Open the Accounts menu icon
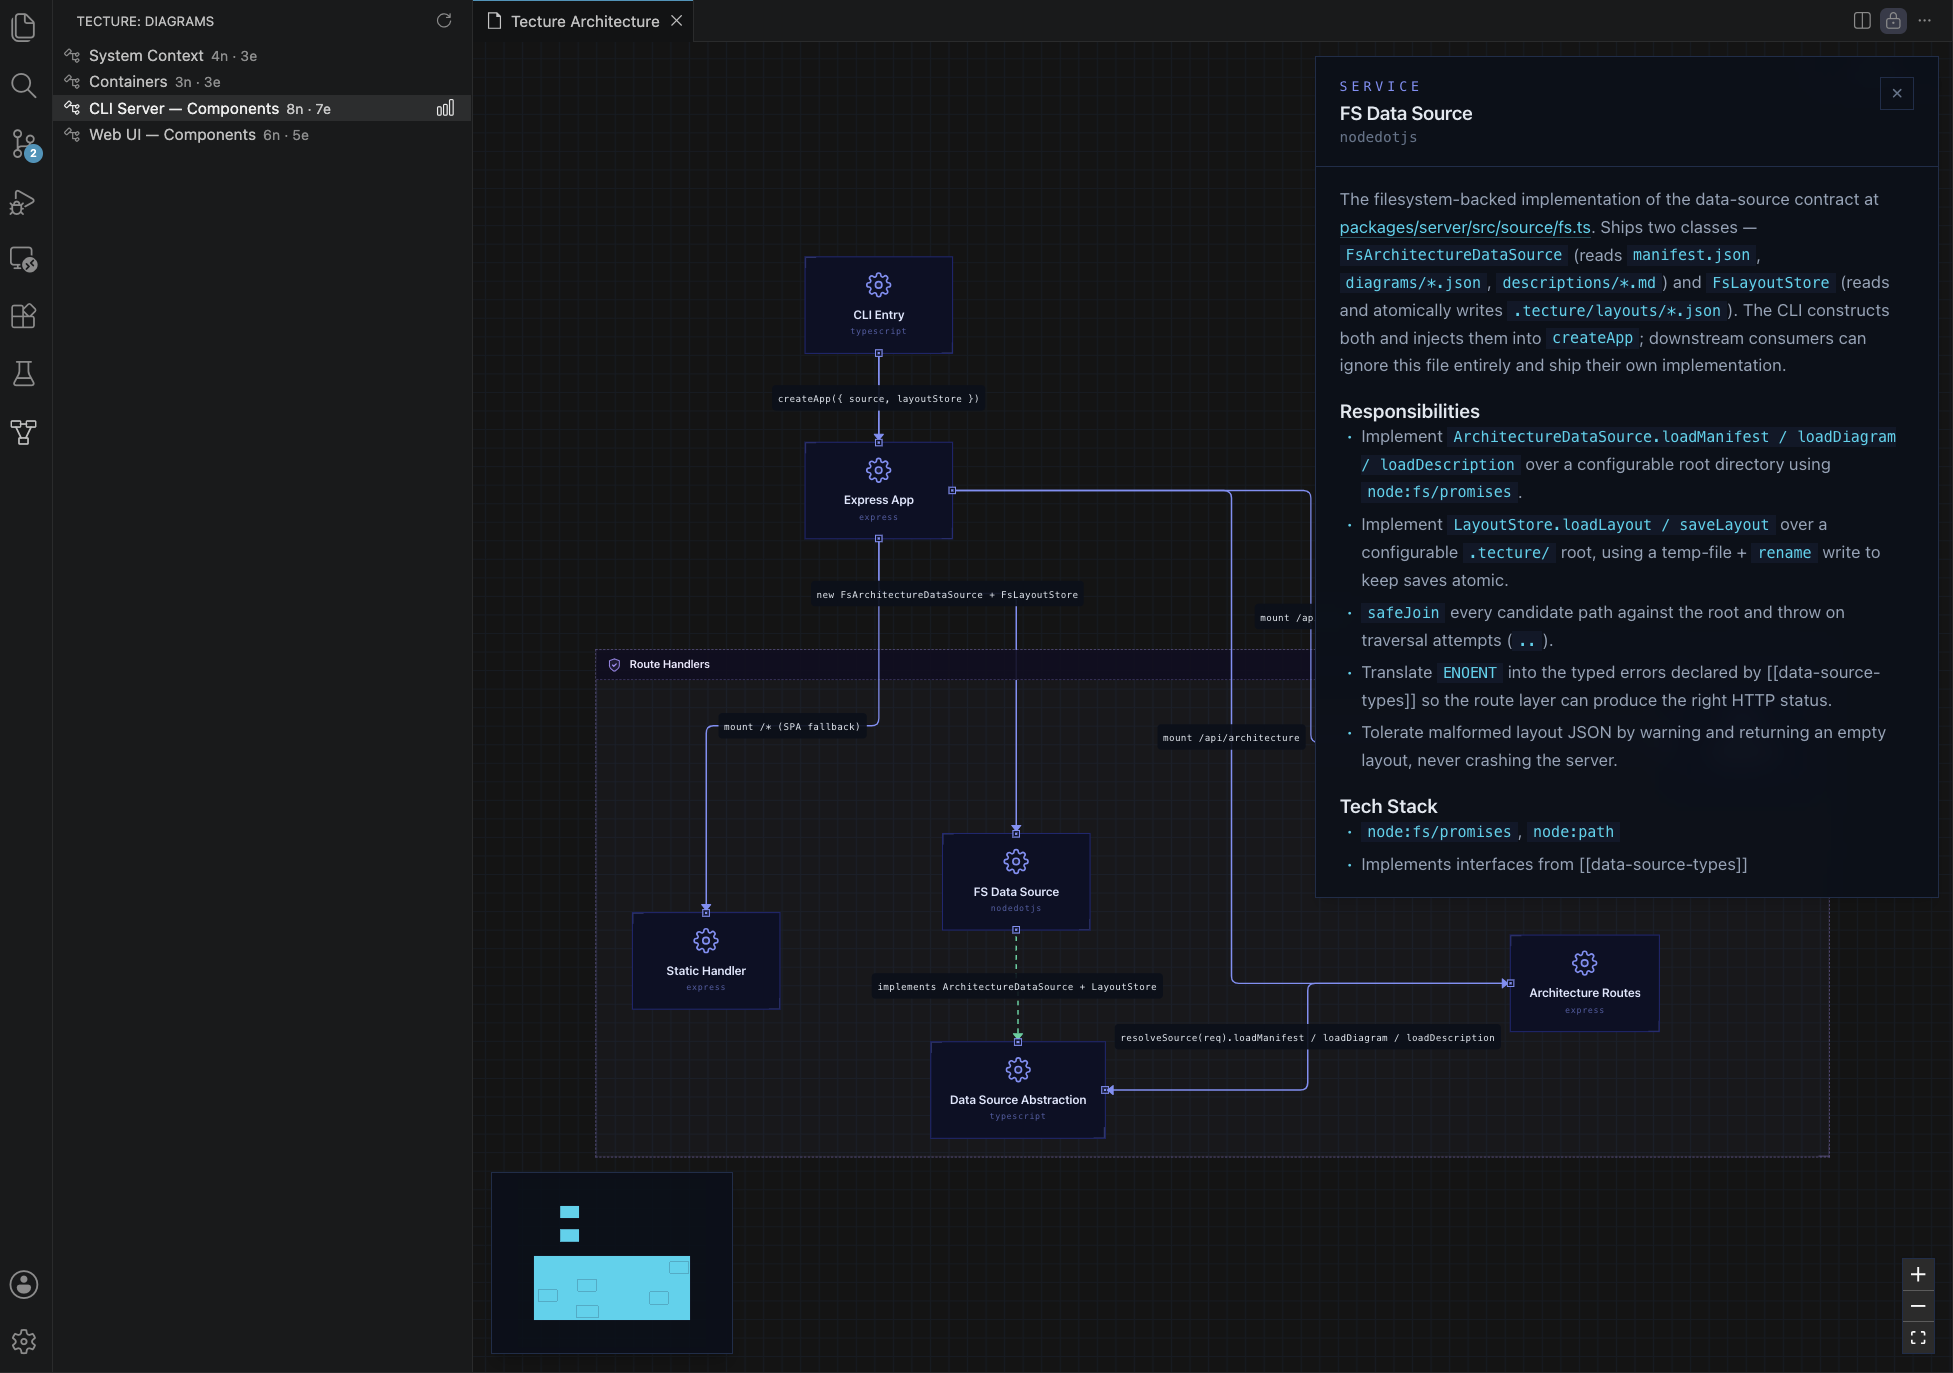This screenshot has height=1373, width=1953. point(23,1284)
